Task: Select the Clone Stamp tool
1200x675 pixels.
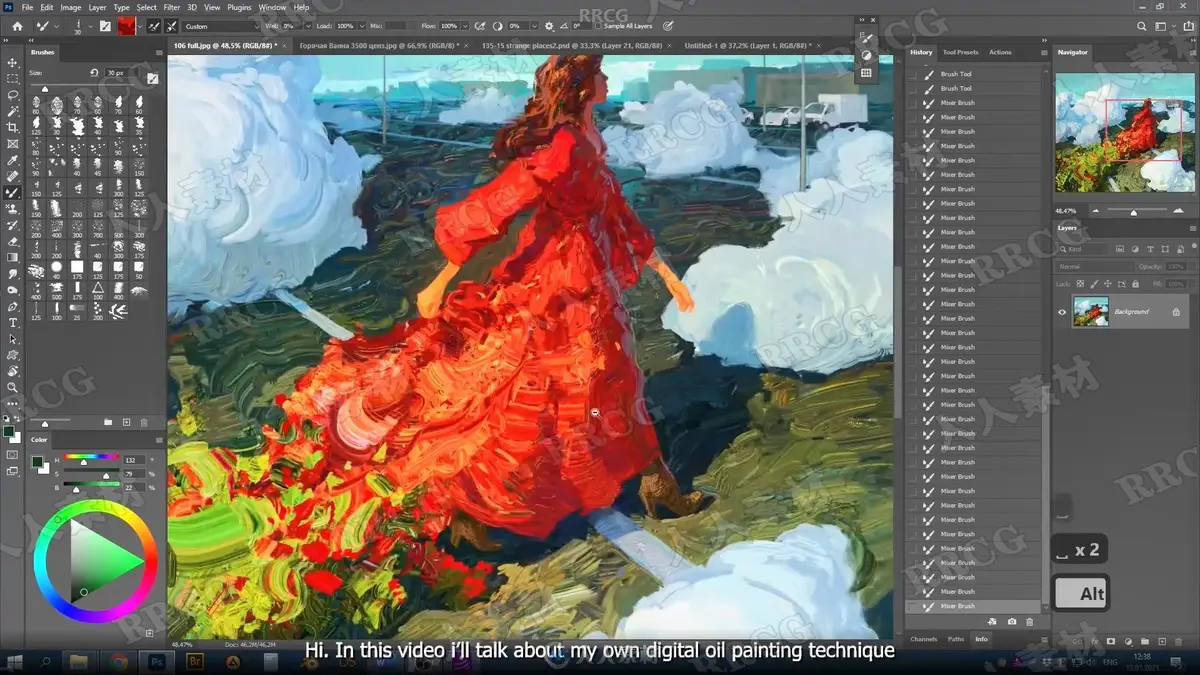Action: pos(13,208)
